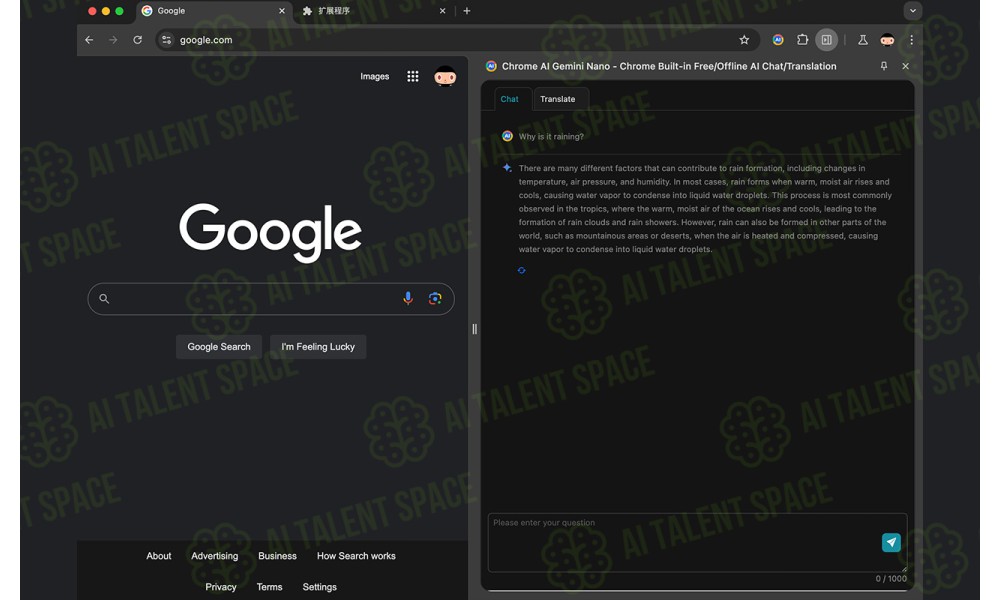
Task: Click the Google search input box
Action: (x=271, y=298)
